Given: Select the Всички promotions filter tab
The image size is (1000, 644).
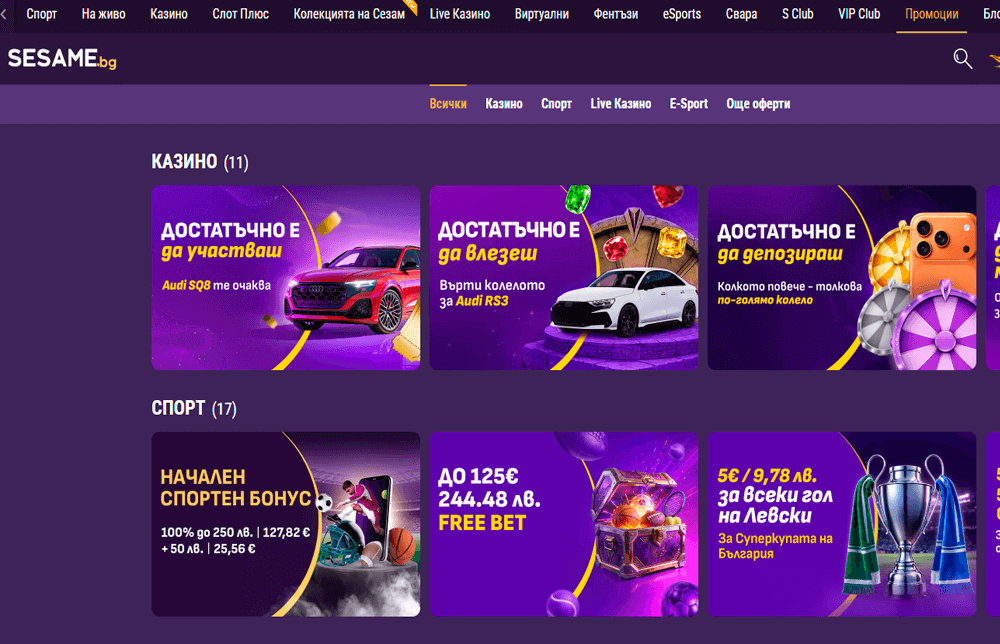Looking at the screenshot, I should (448, 104).
